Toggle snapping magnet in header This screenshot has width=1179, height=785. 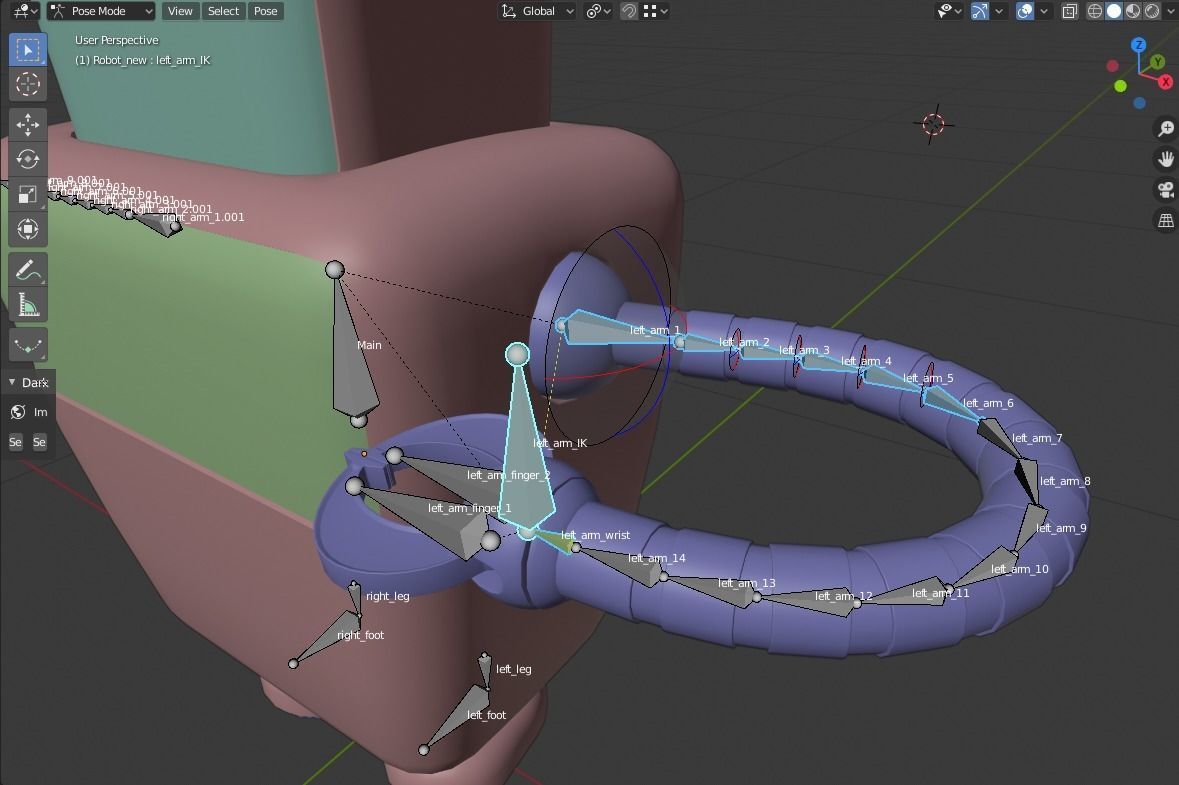629,11
